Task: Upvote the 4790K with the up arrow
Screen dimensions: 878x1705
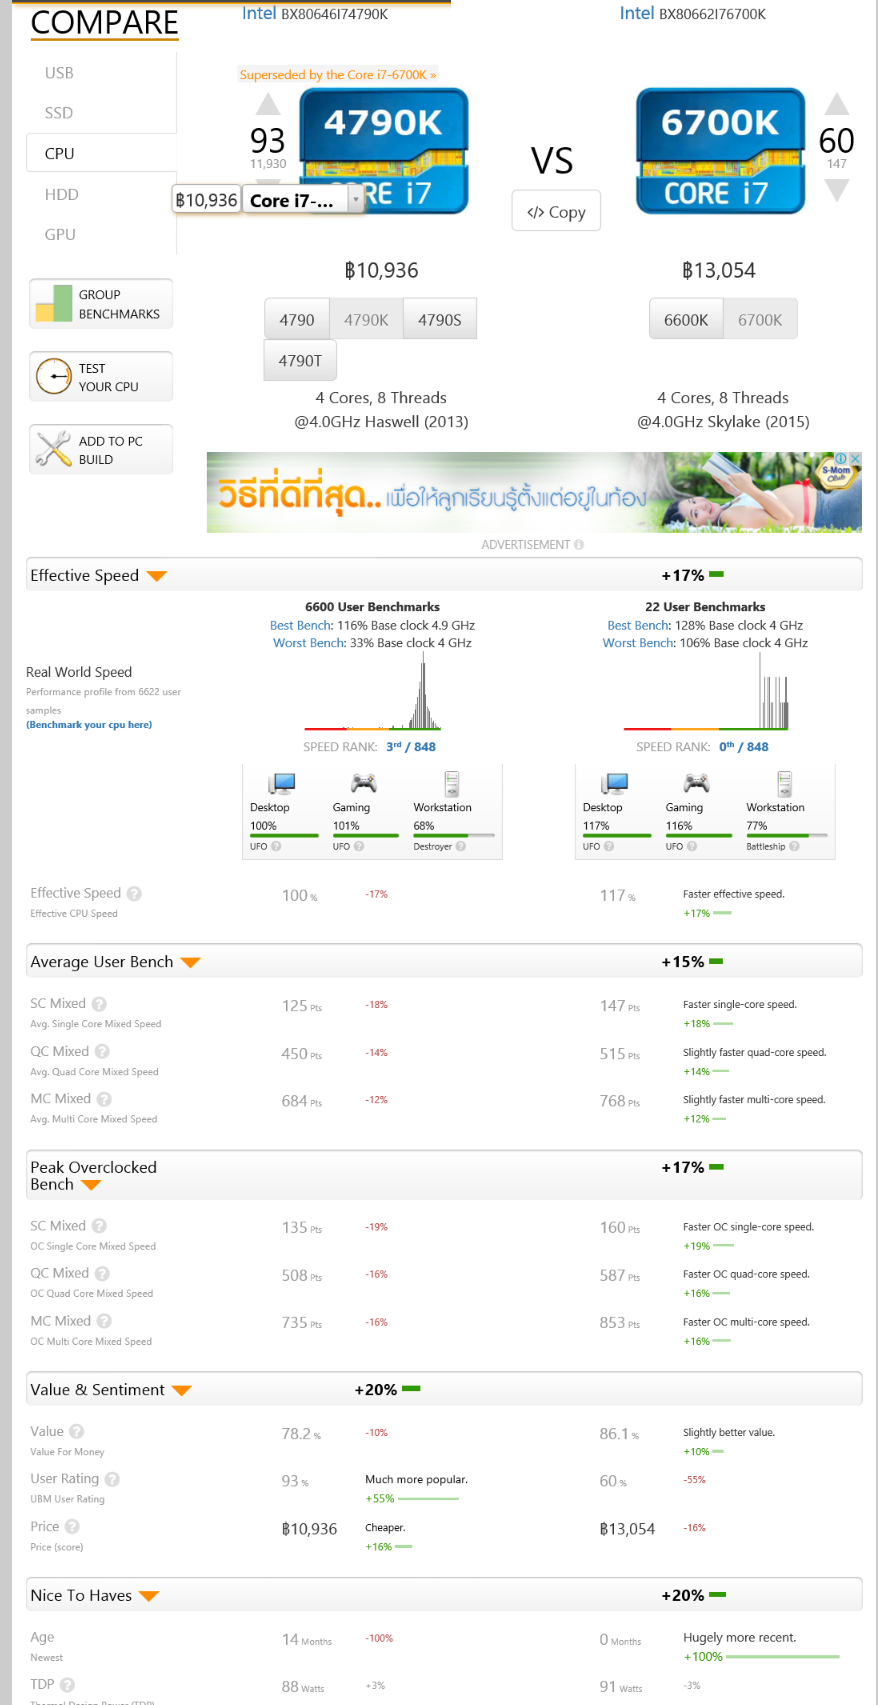Action: click(268, 104)
